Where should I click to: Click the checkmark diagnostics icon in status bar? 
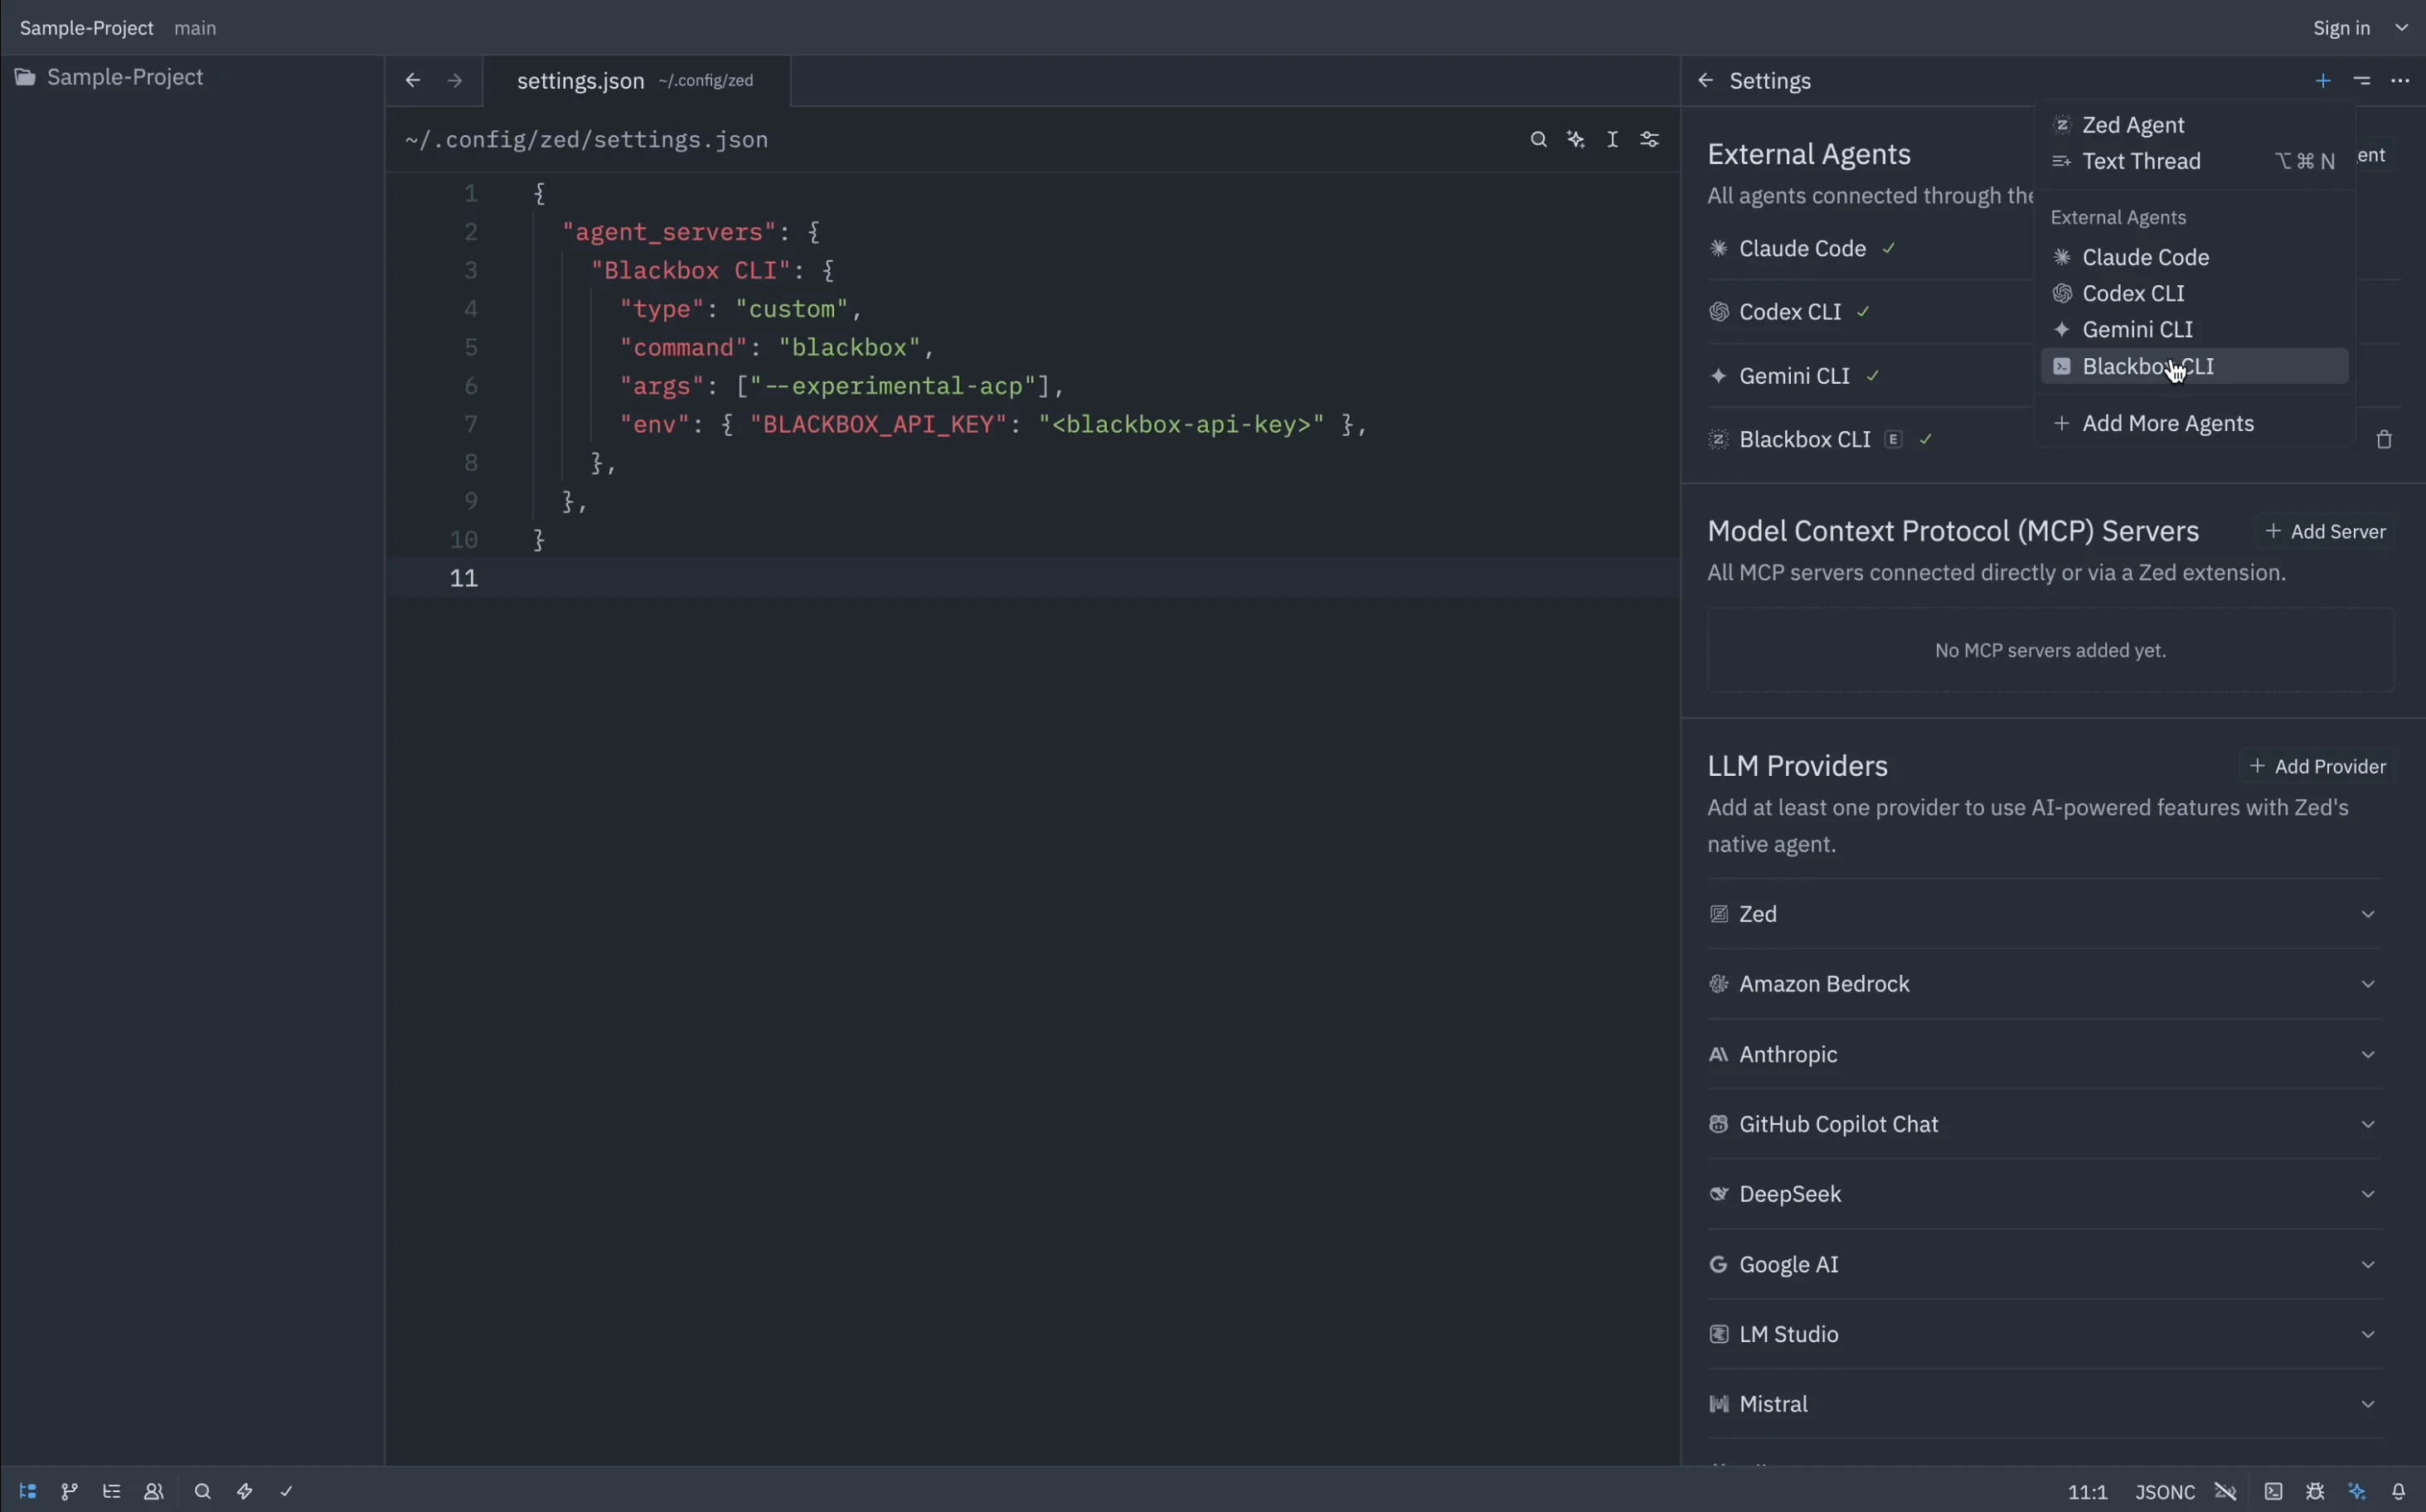pyautogui.click(x=287, y=1491)
